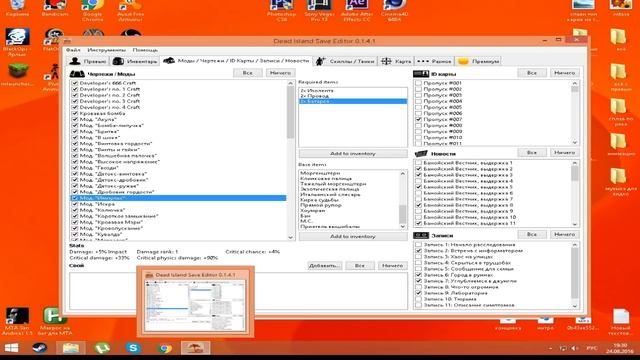Click the Windows Start button
Screen dimensions: 640x360
point(11,348)
